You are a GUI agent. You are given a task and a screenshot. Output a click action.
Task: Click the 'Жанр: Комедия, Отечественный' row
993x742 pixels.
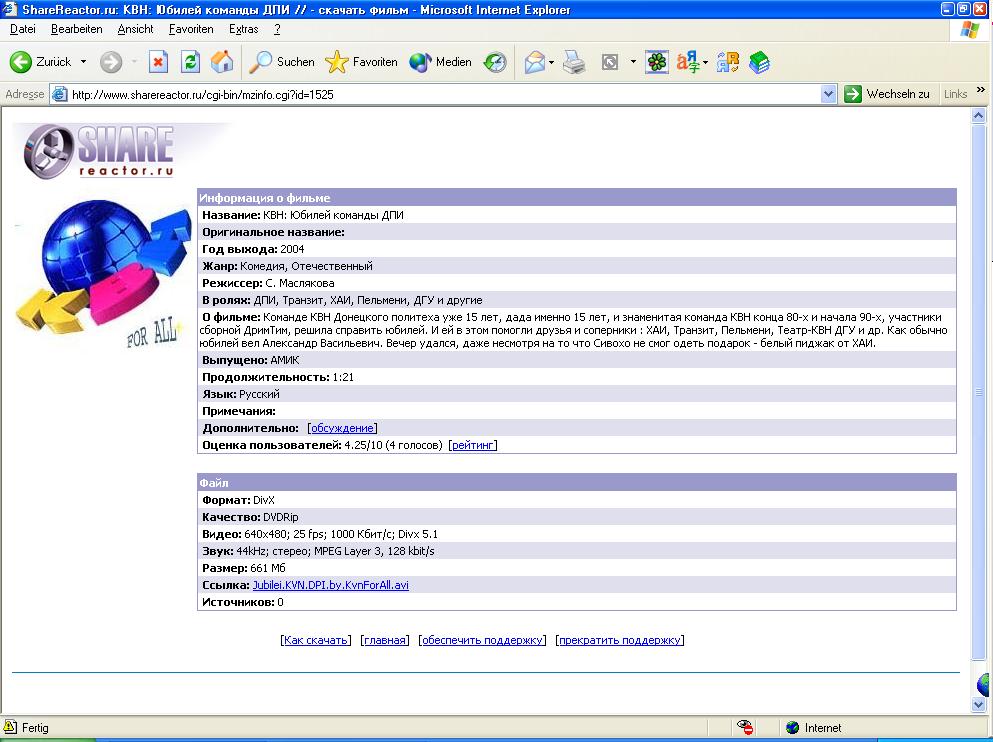click(576, 266)
